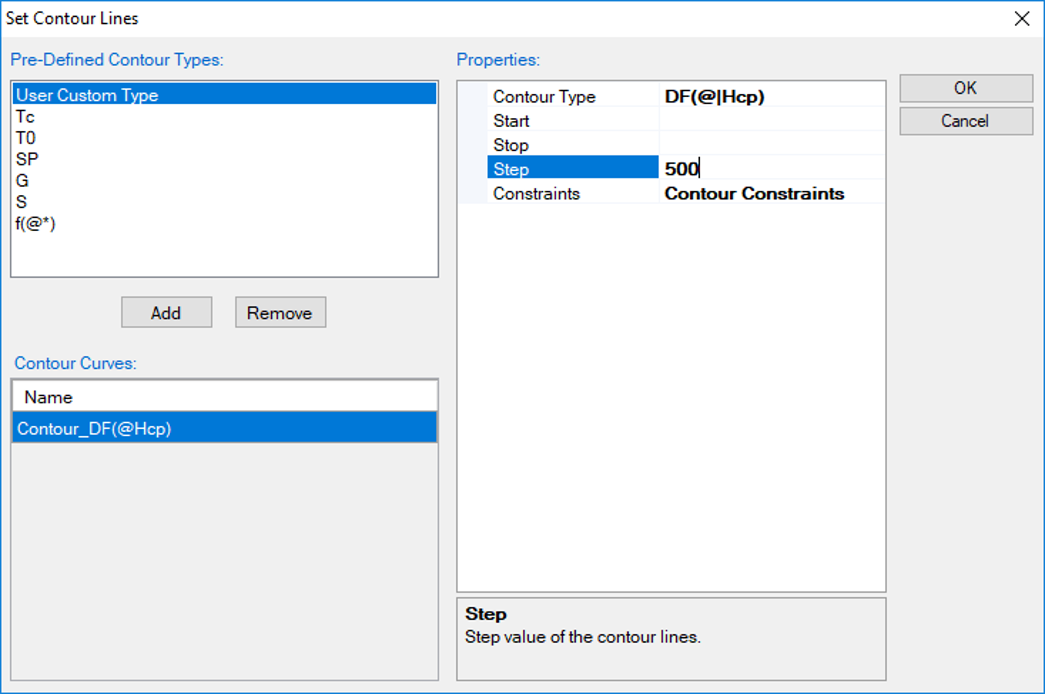
Task: Choose the Tc contour type
Action: (x=25, y=117)
